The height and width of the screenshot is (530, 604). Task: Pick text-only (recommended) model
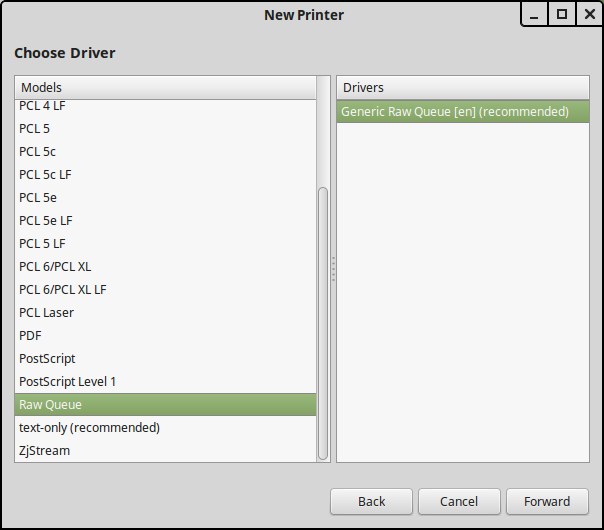click(89, 427)
